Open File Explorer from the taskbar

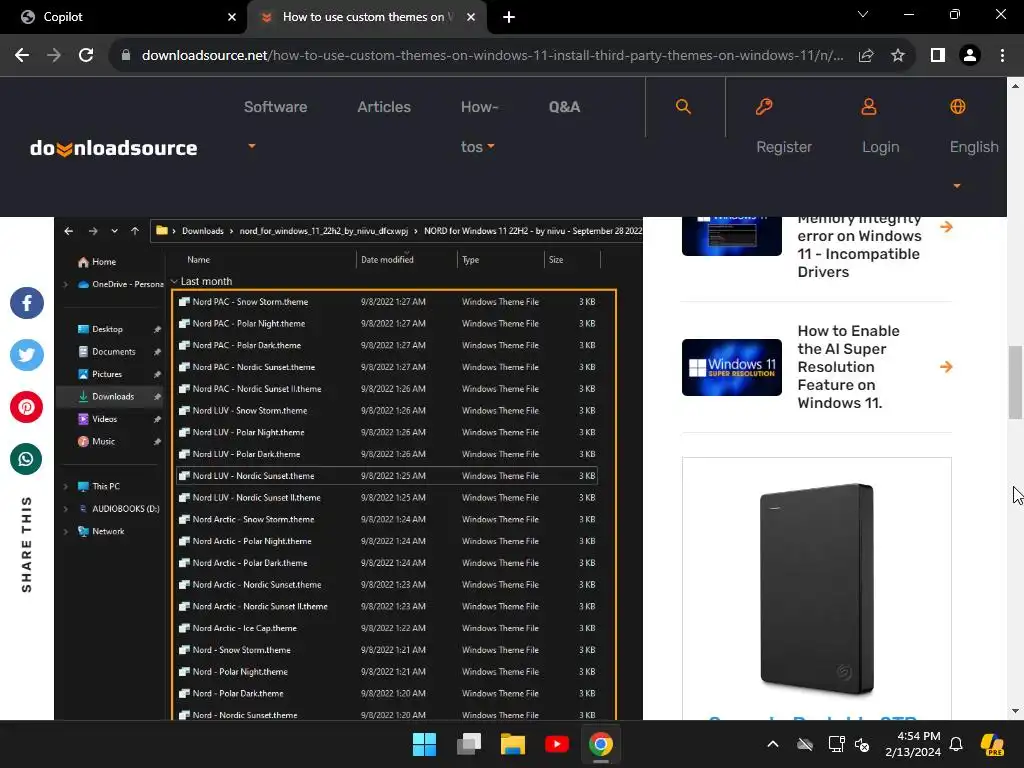tap(513, 744)
